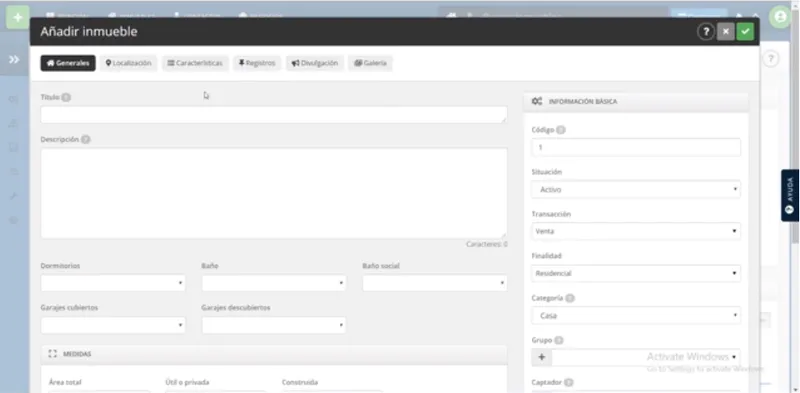Click the green plus add button
The height and width of the screenshot is (393, 800).
point(17,17)
